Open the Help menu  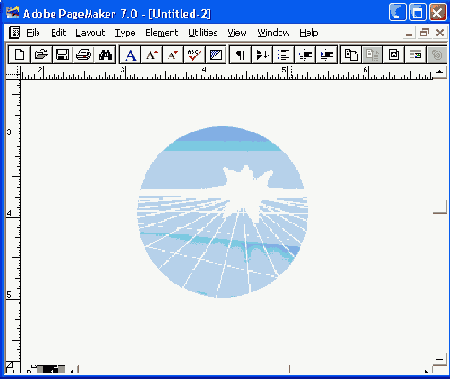tap(309, 33)
